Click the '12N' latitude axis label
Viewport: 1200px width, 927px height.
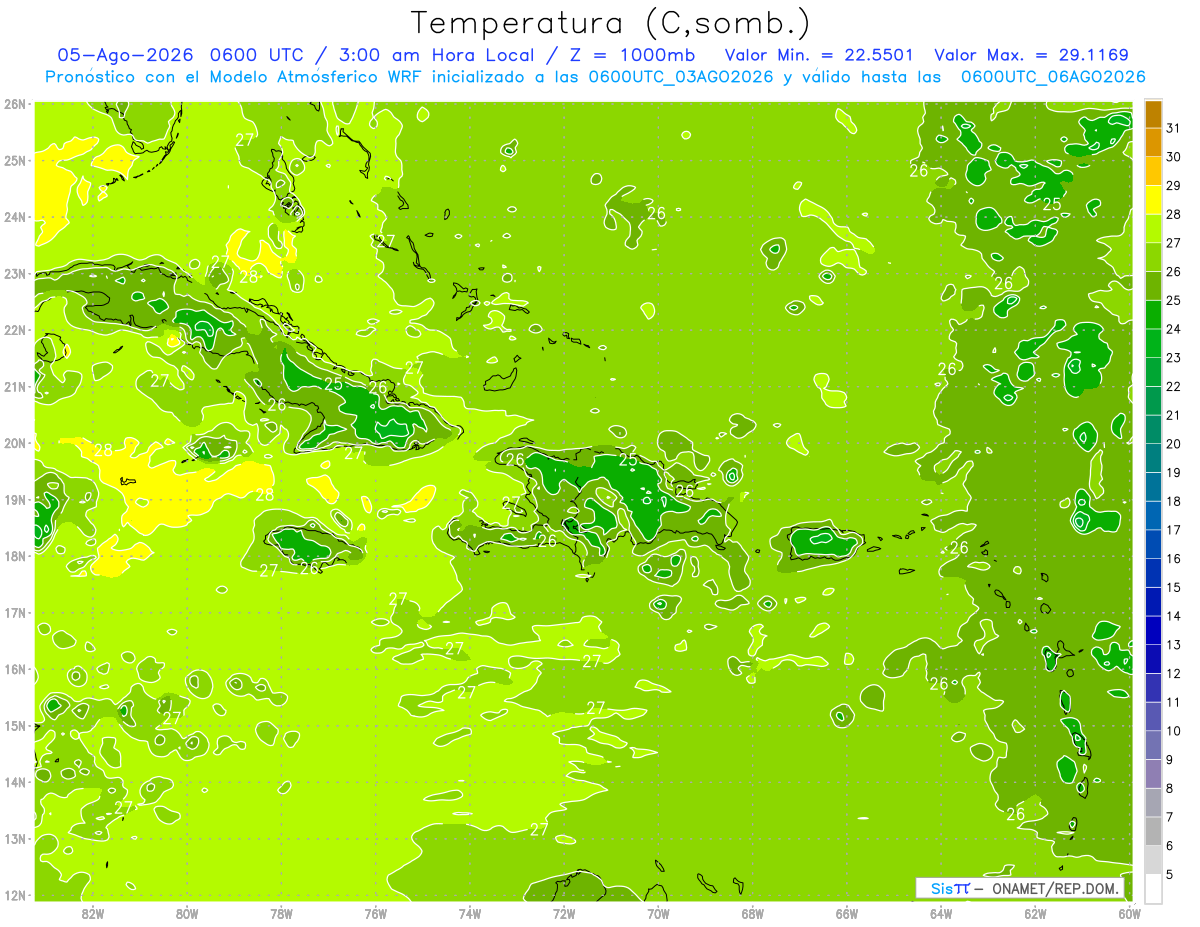click(15, 895)
